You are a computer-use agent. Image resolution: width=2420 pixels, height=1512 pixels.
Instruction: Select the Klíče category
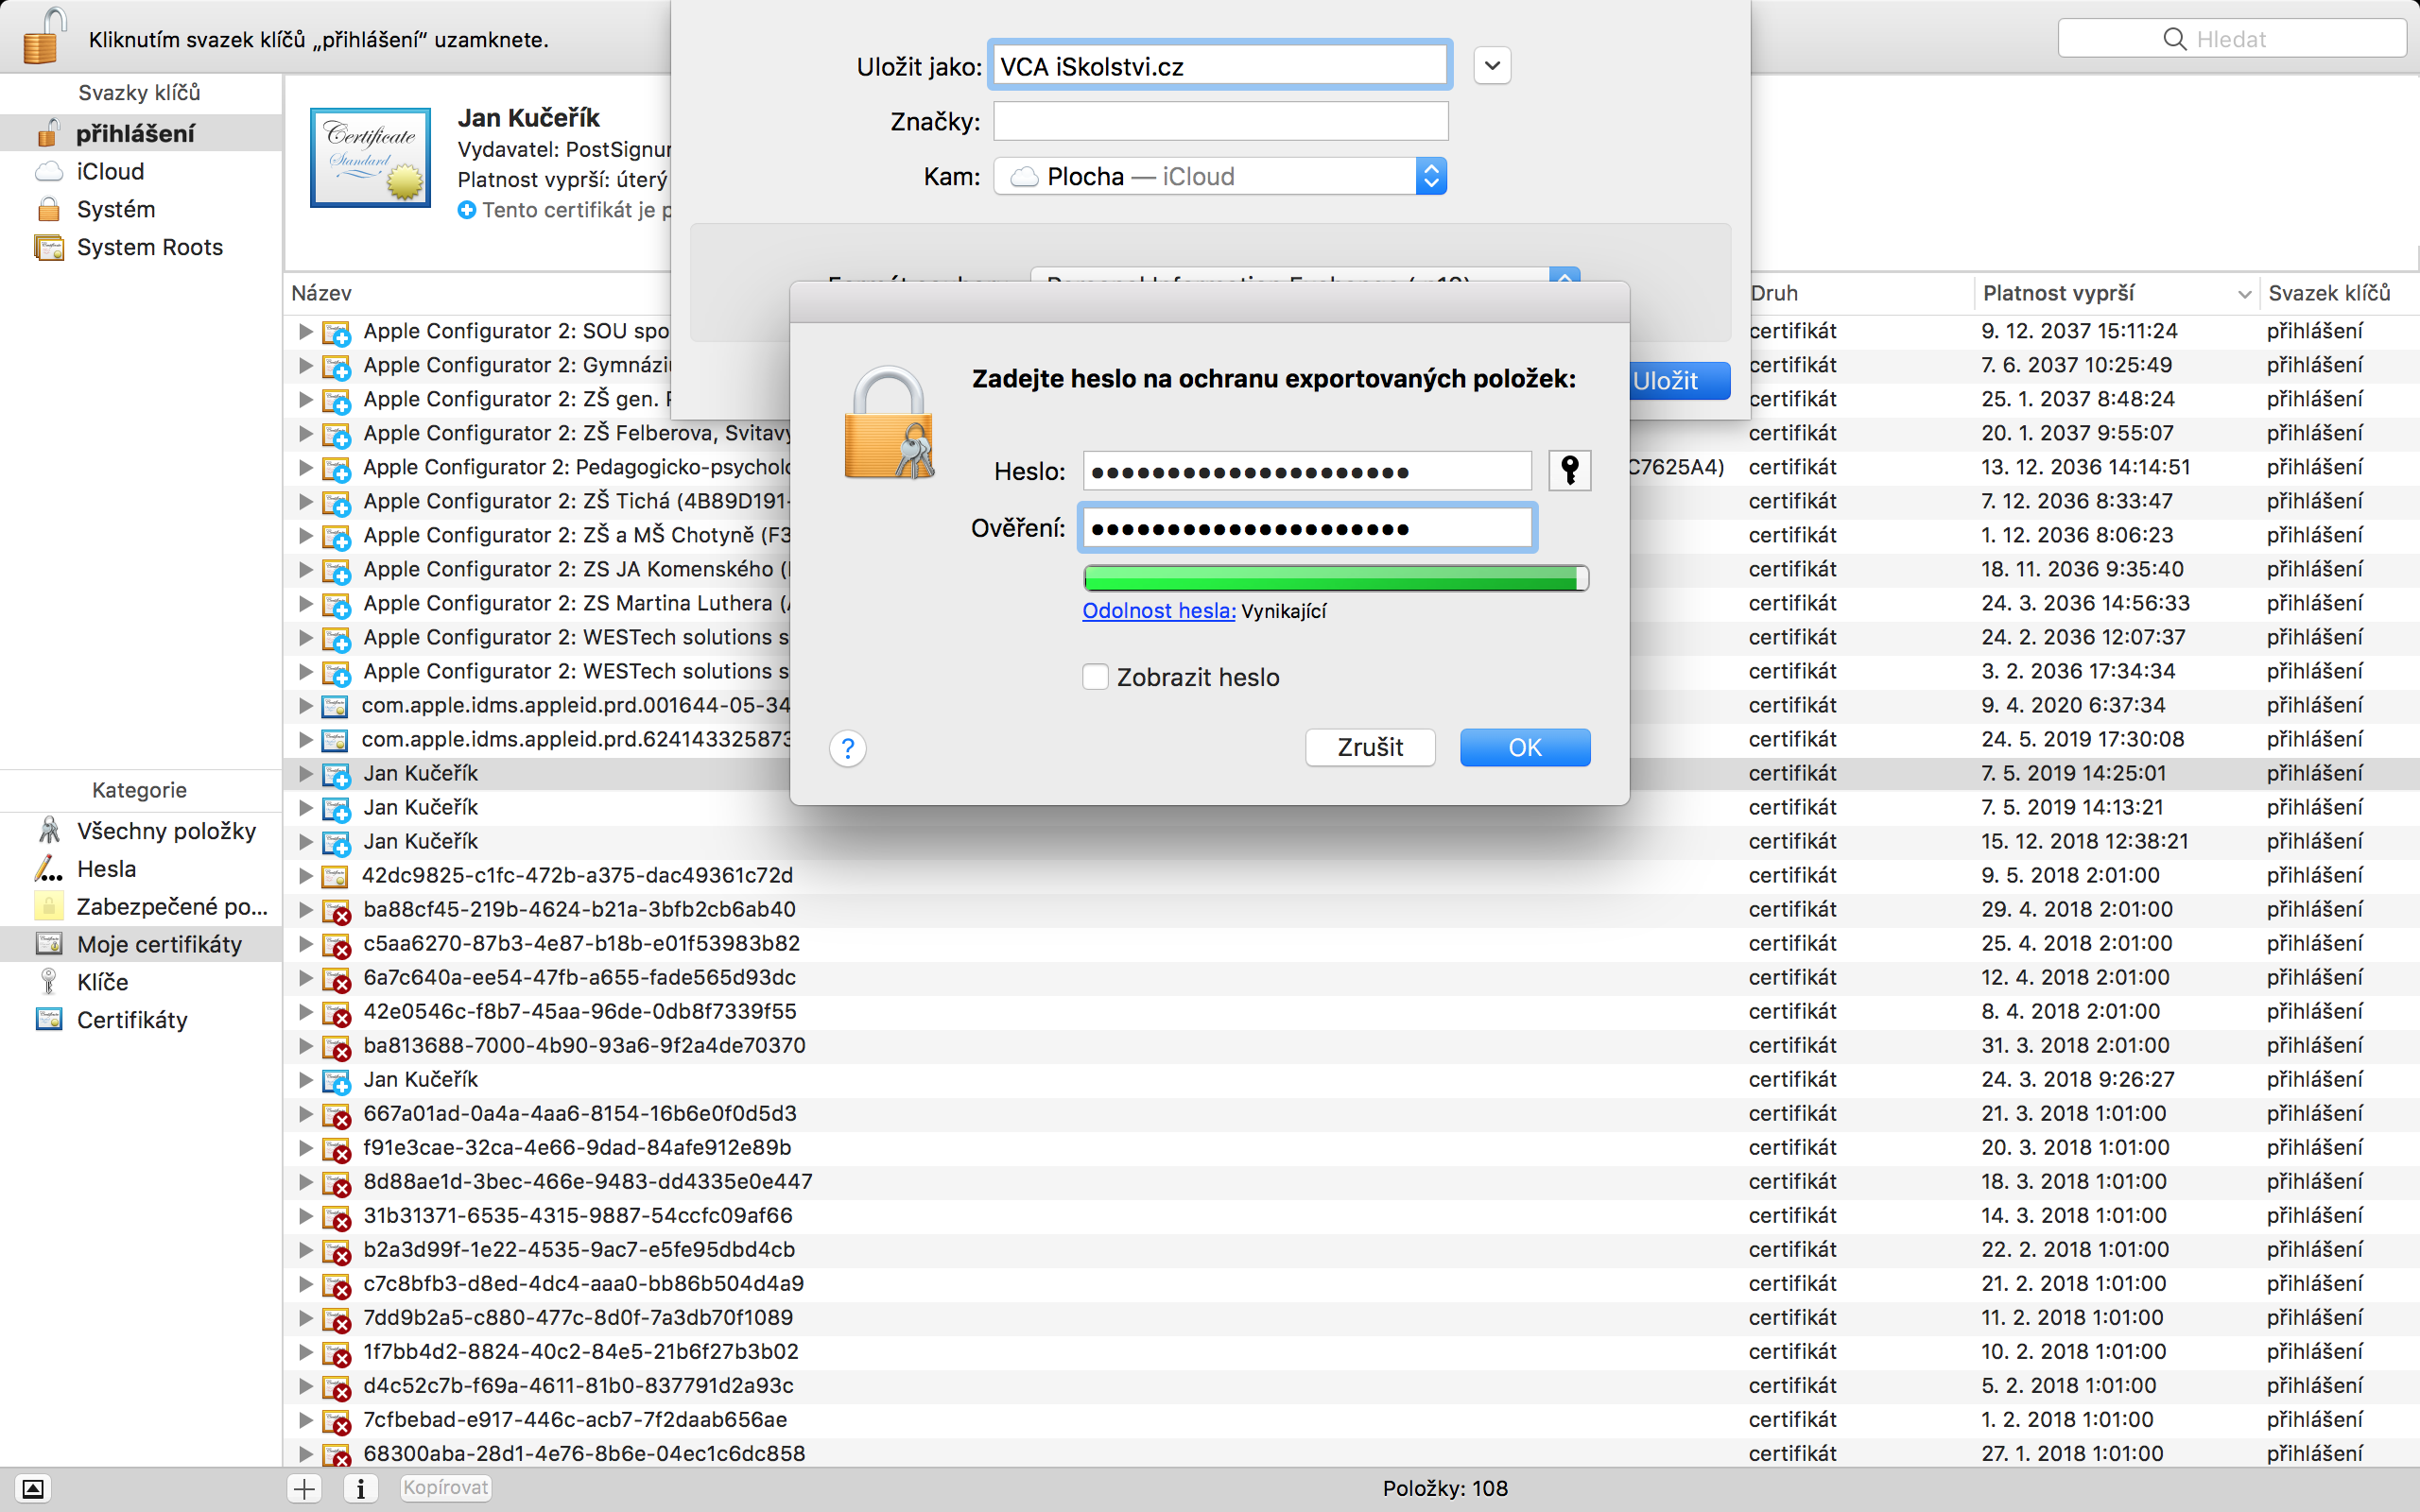point(102,982)
